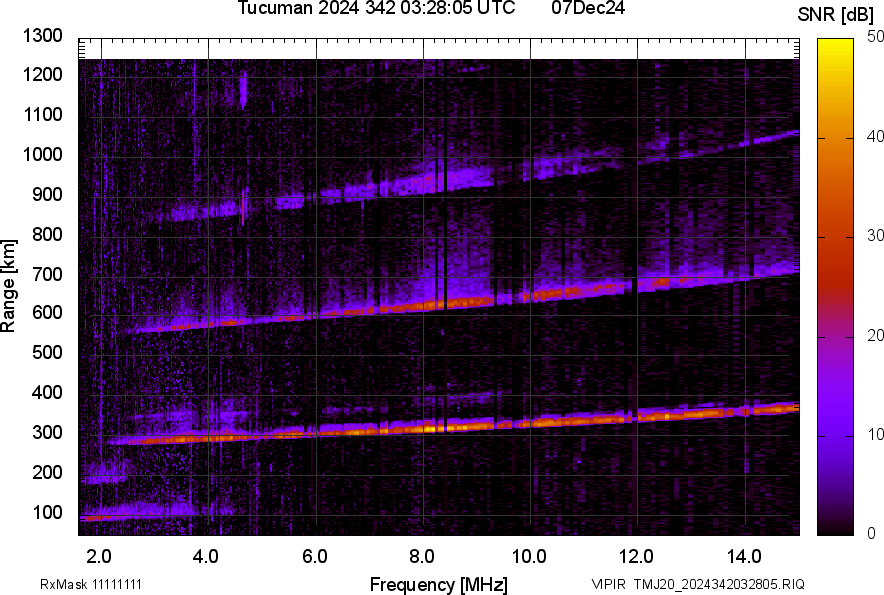Click the VIPIR TMJ20 filename footer text
Screen dimensions: 884x595
point(698,584)
